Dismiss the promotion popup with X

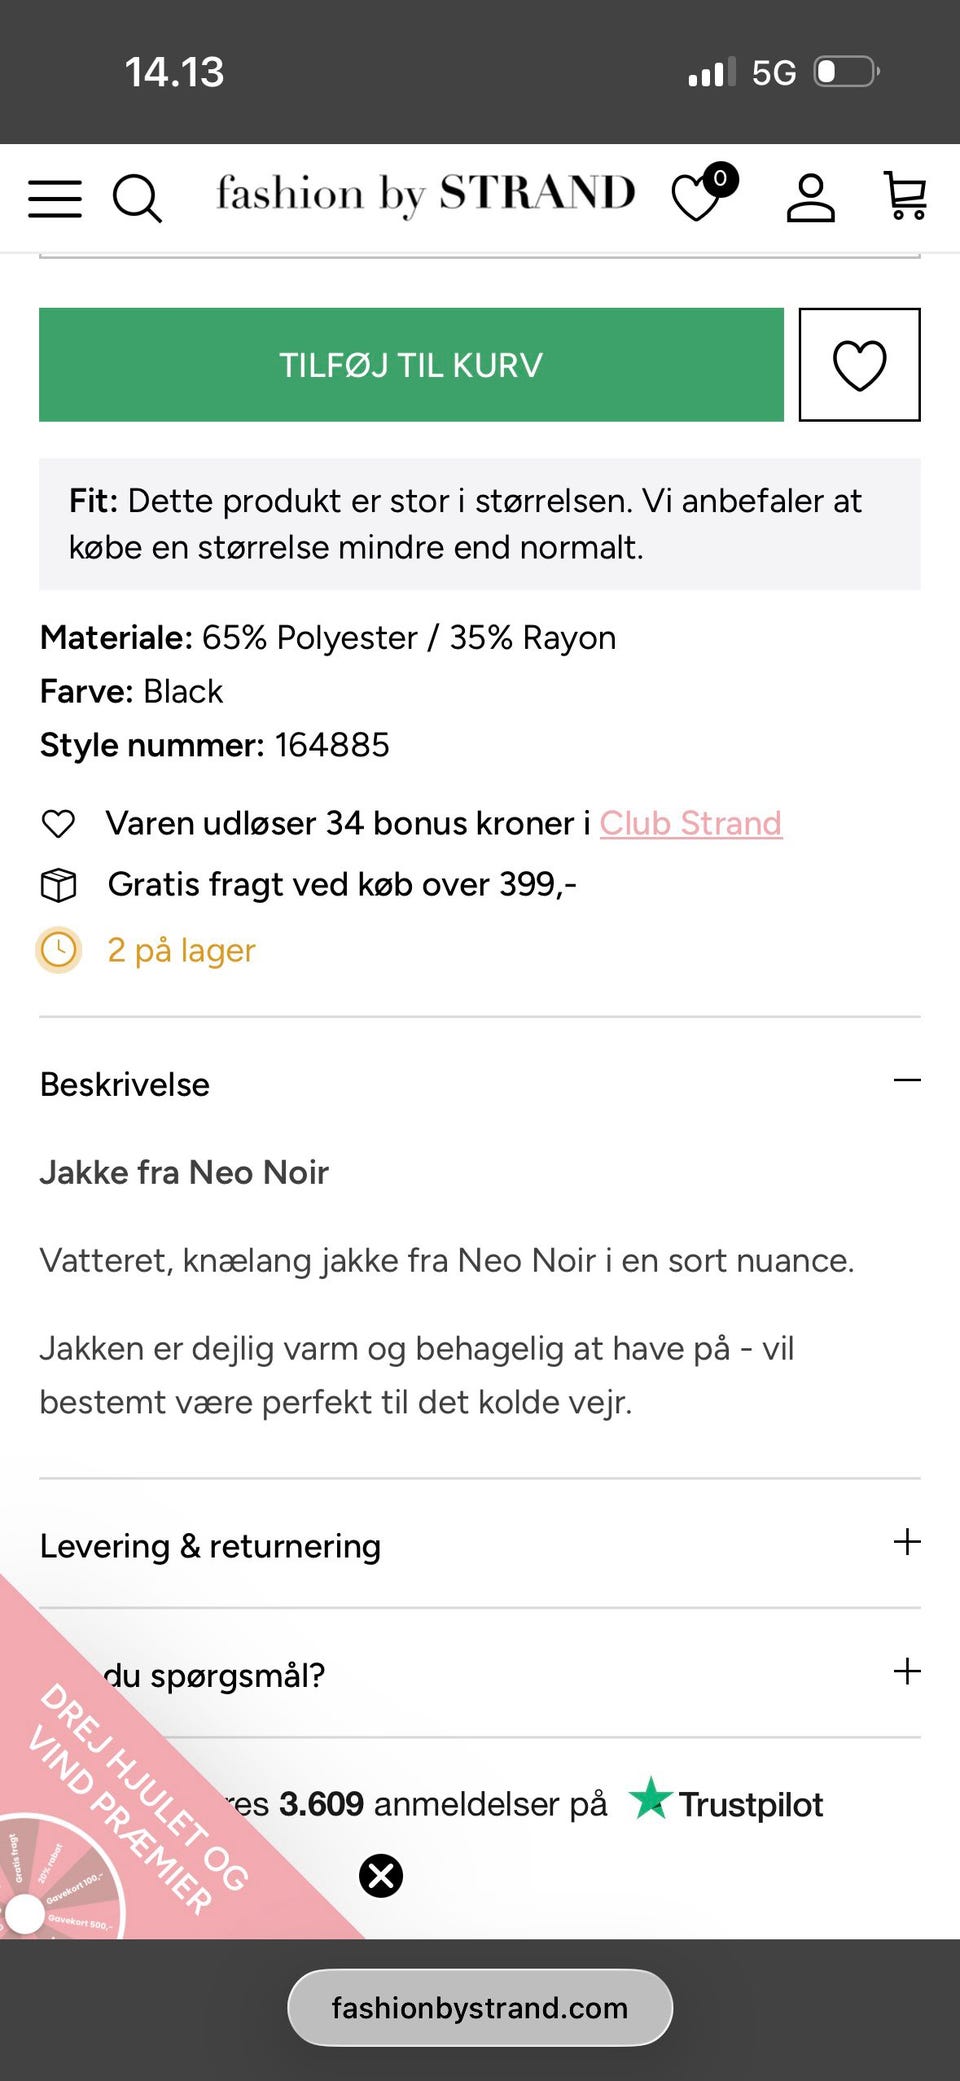pos(381,1876)
